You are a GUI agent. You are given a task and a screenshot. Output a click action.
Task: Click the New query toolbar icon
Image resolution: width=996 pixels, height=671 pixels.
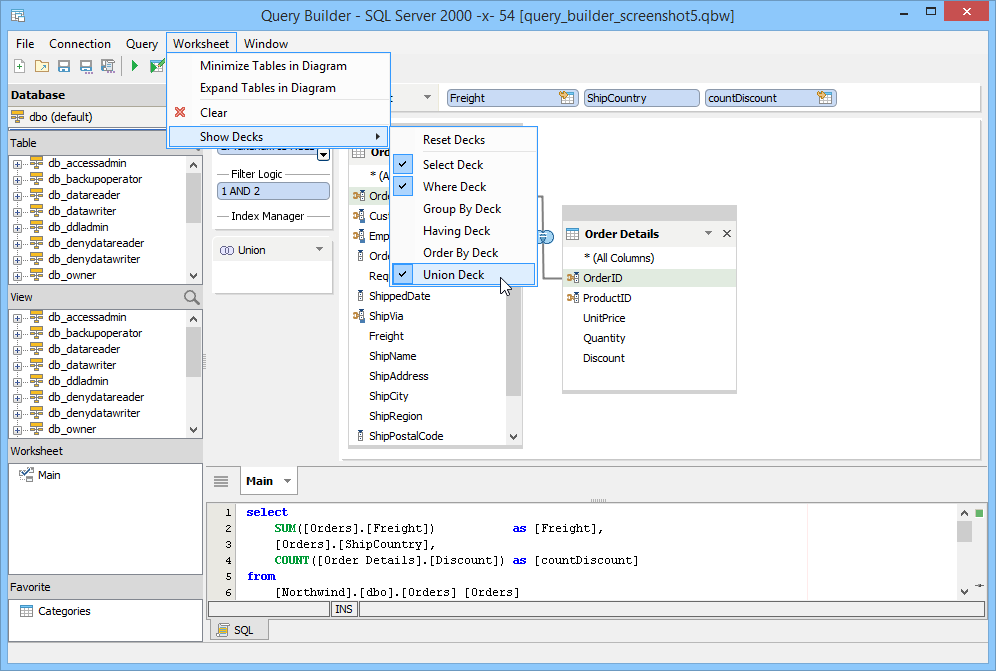point(20,66)
